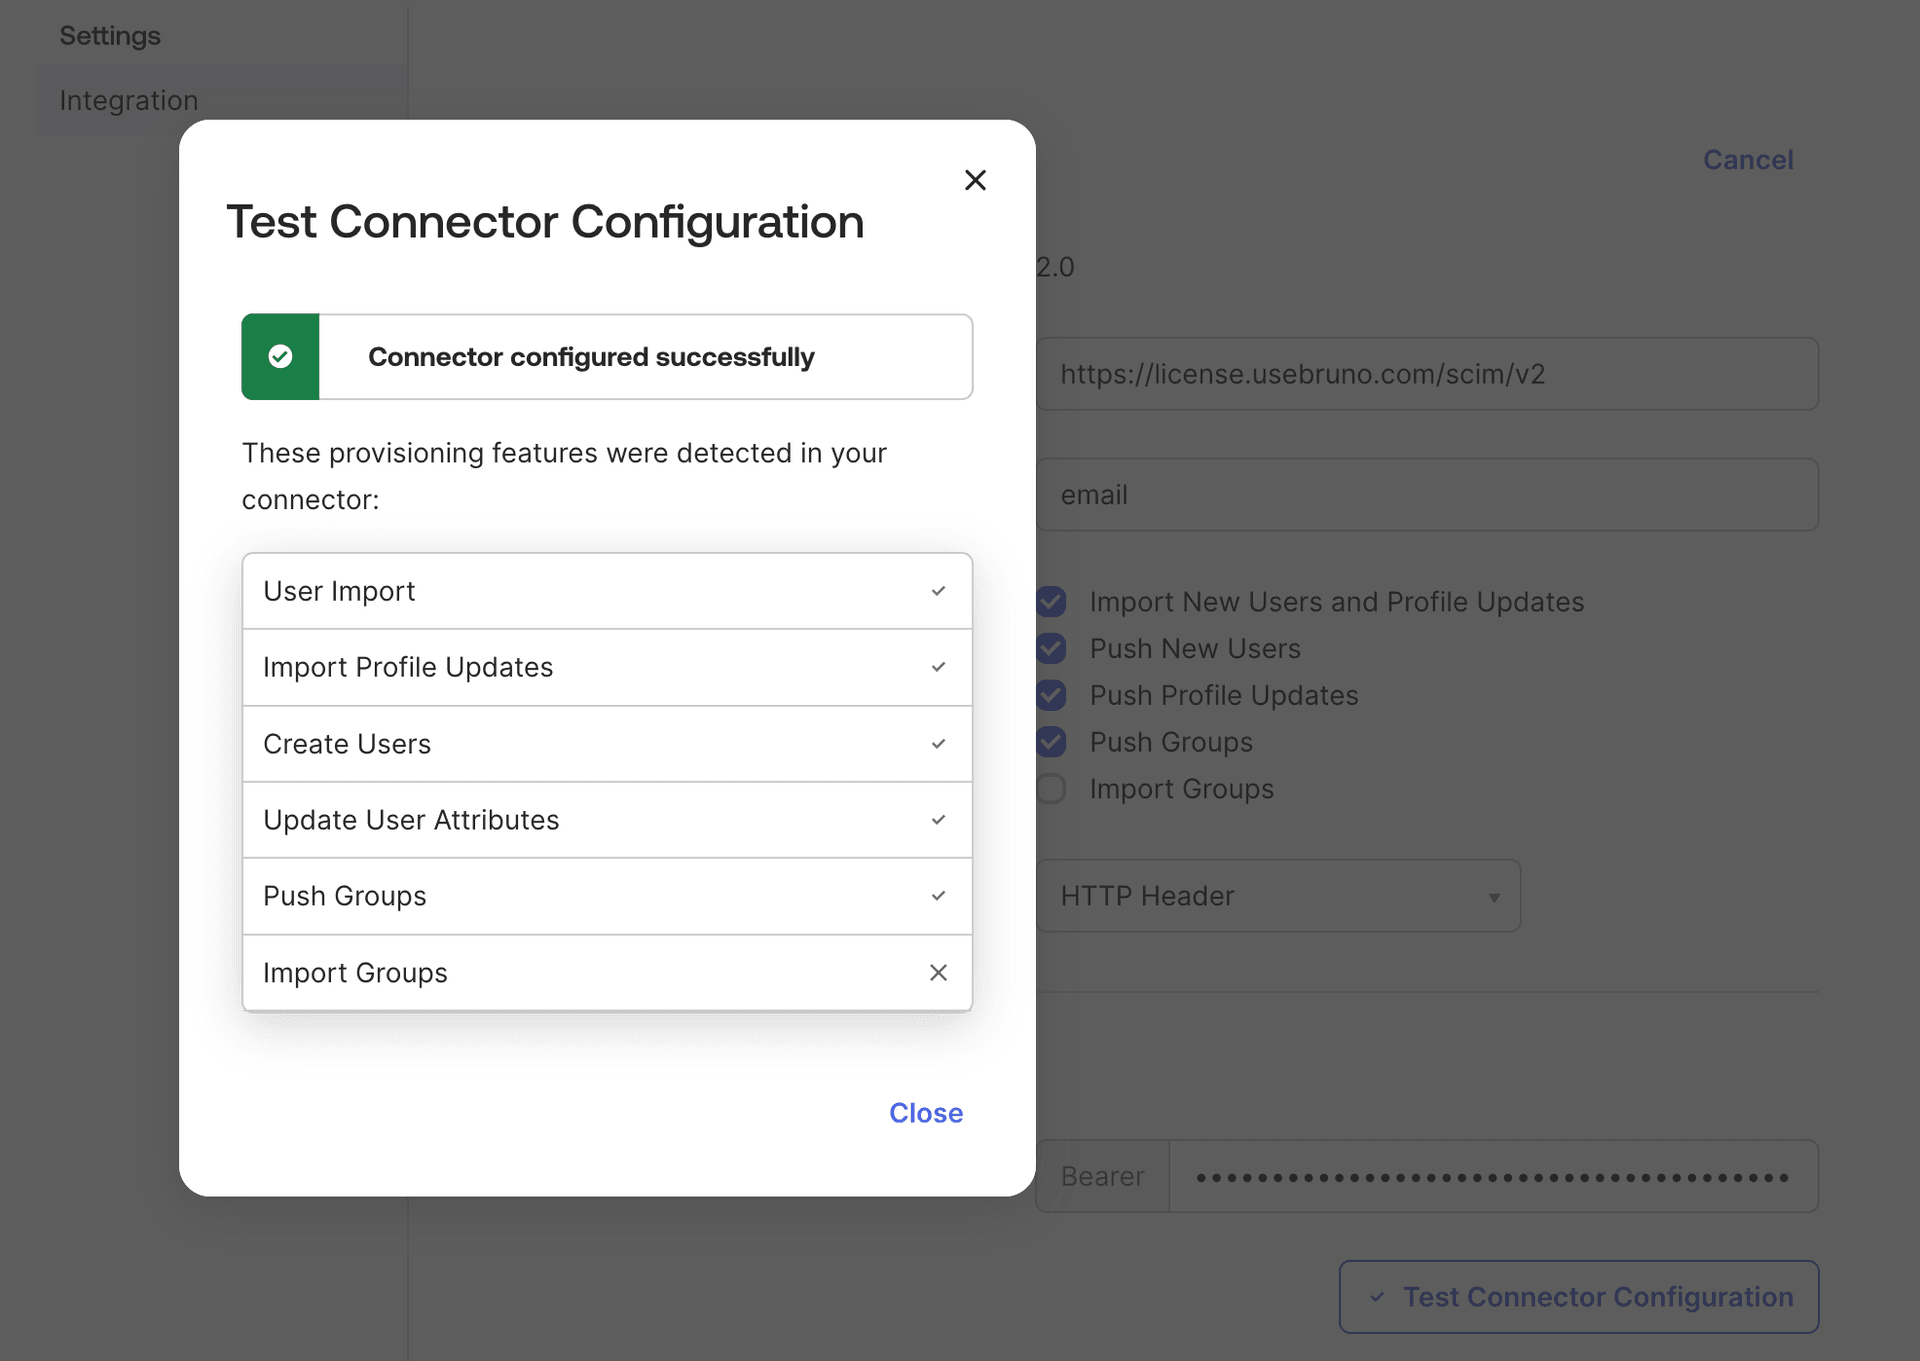This screenshot has width=1920, height=1361.
Task: Click the green success checkmark icon
Action: (x=280, y=357)
